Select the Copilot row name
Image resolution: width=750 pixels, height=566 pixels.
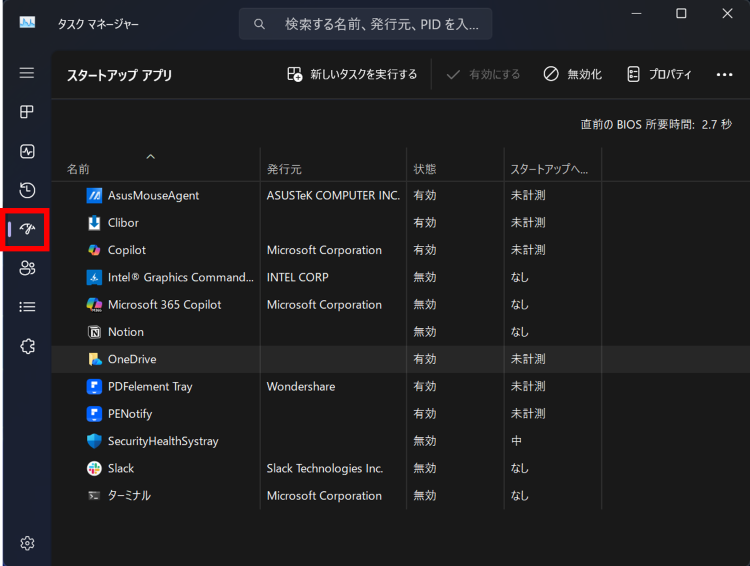[127, 250]
